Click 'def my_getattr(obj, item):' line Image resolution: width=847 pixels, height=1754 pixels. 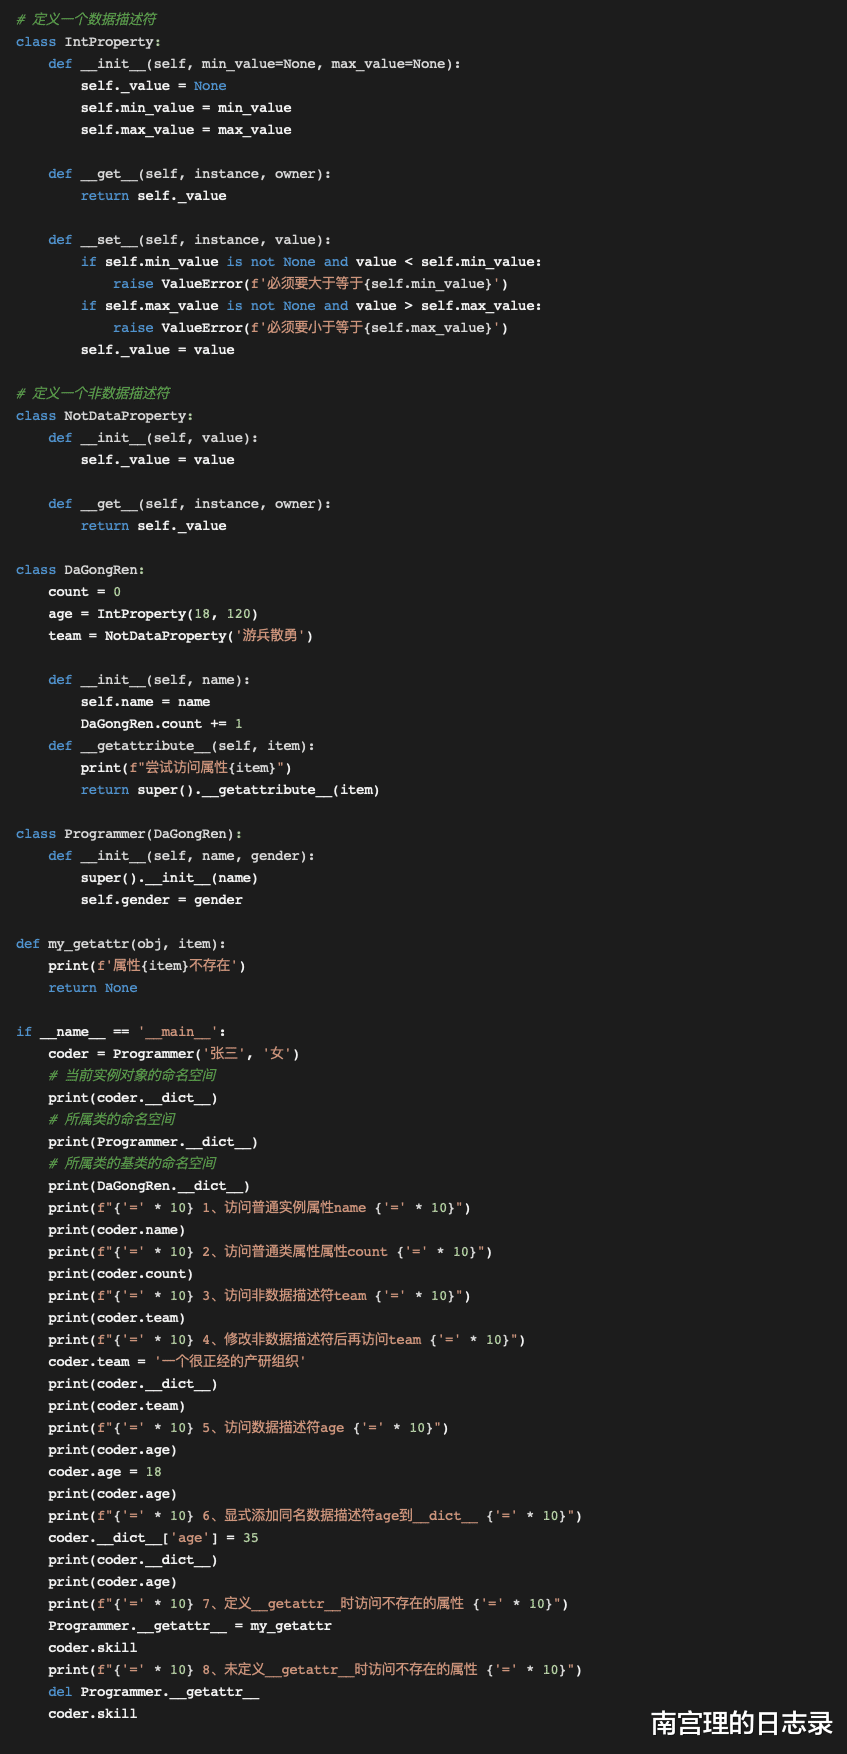121,944
